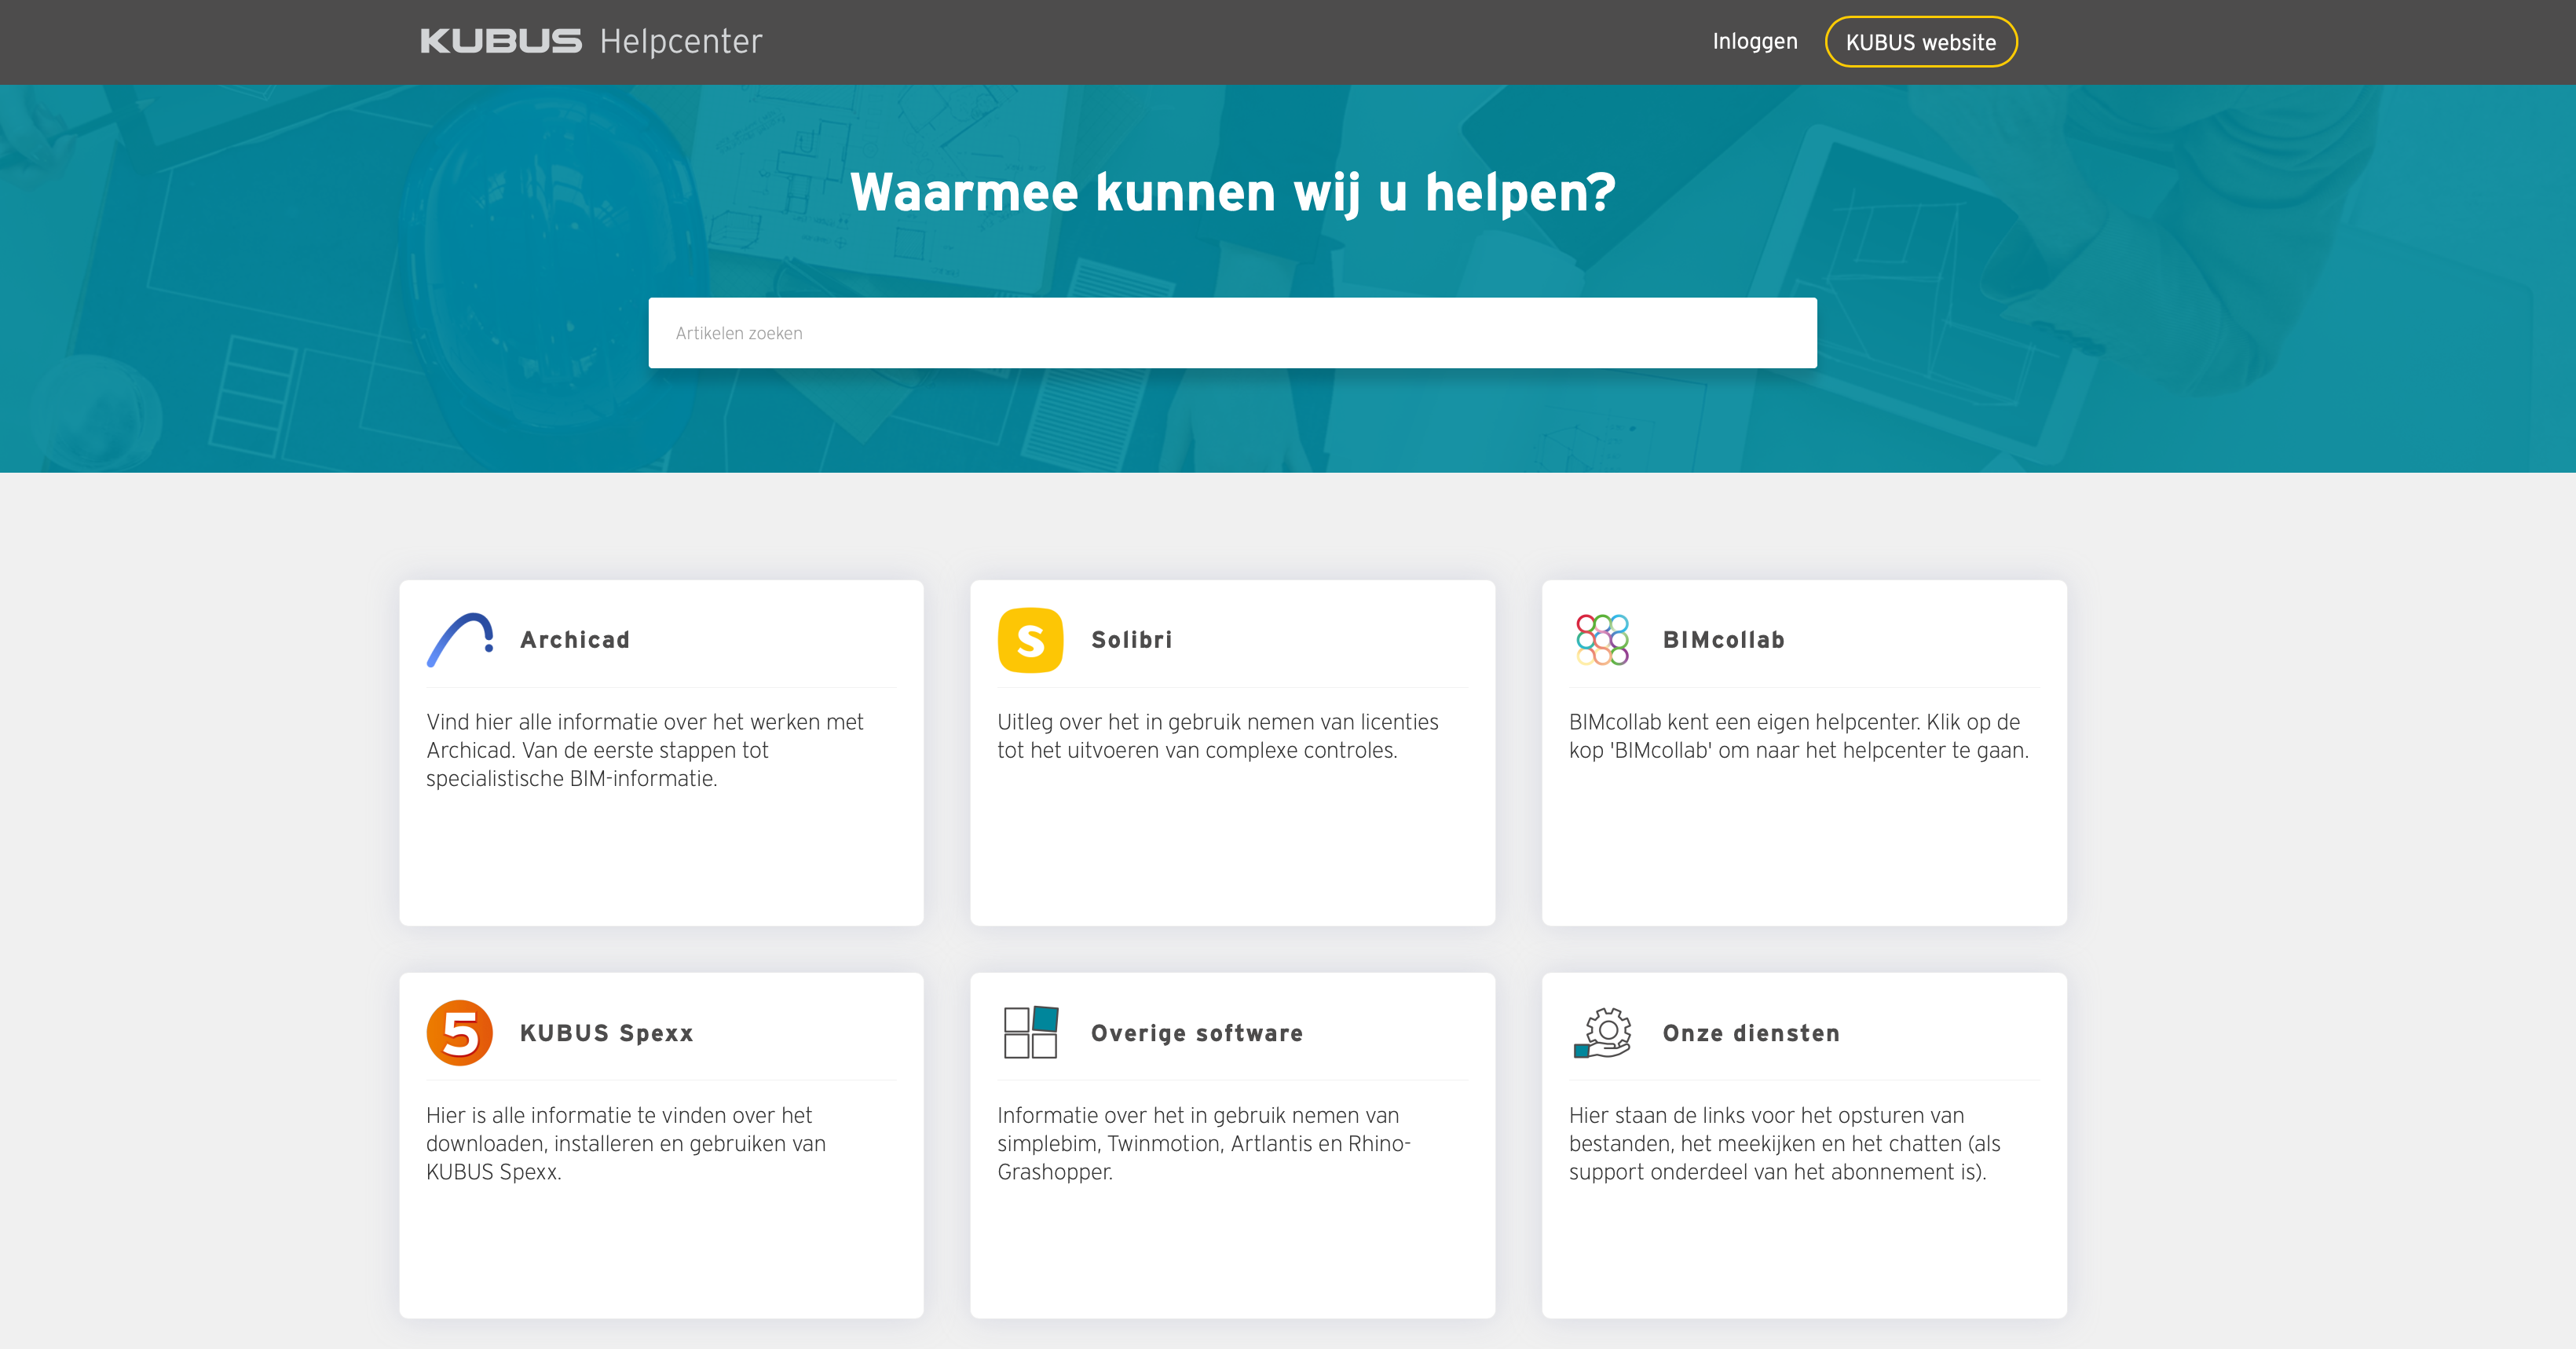This screenshot has width=2576, height=1349.
Task: Open the Archicad category heading
Action: pyautogui.click(x=575, y=640)
